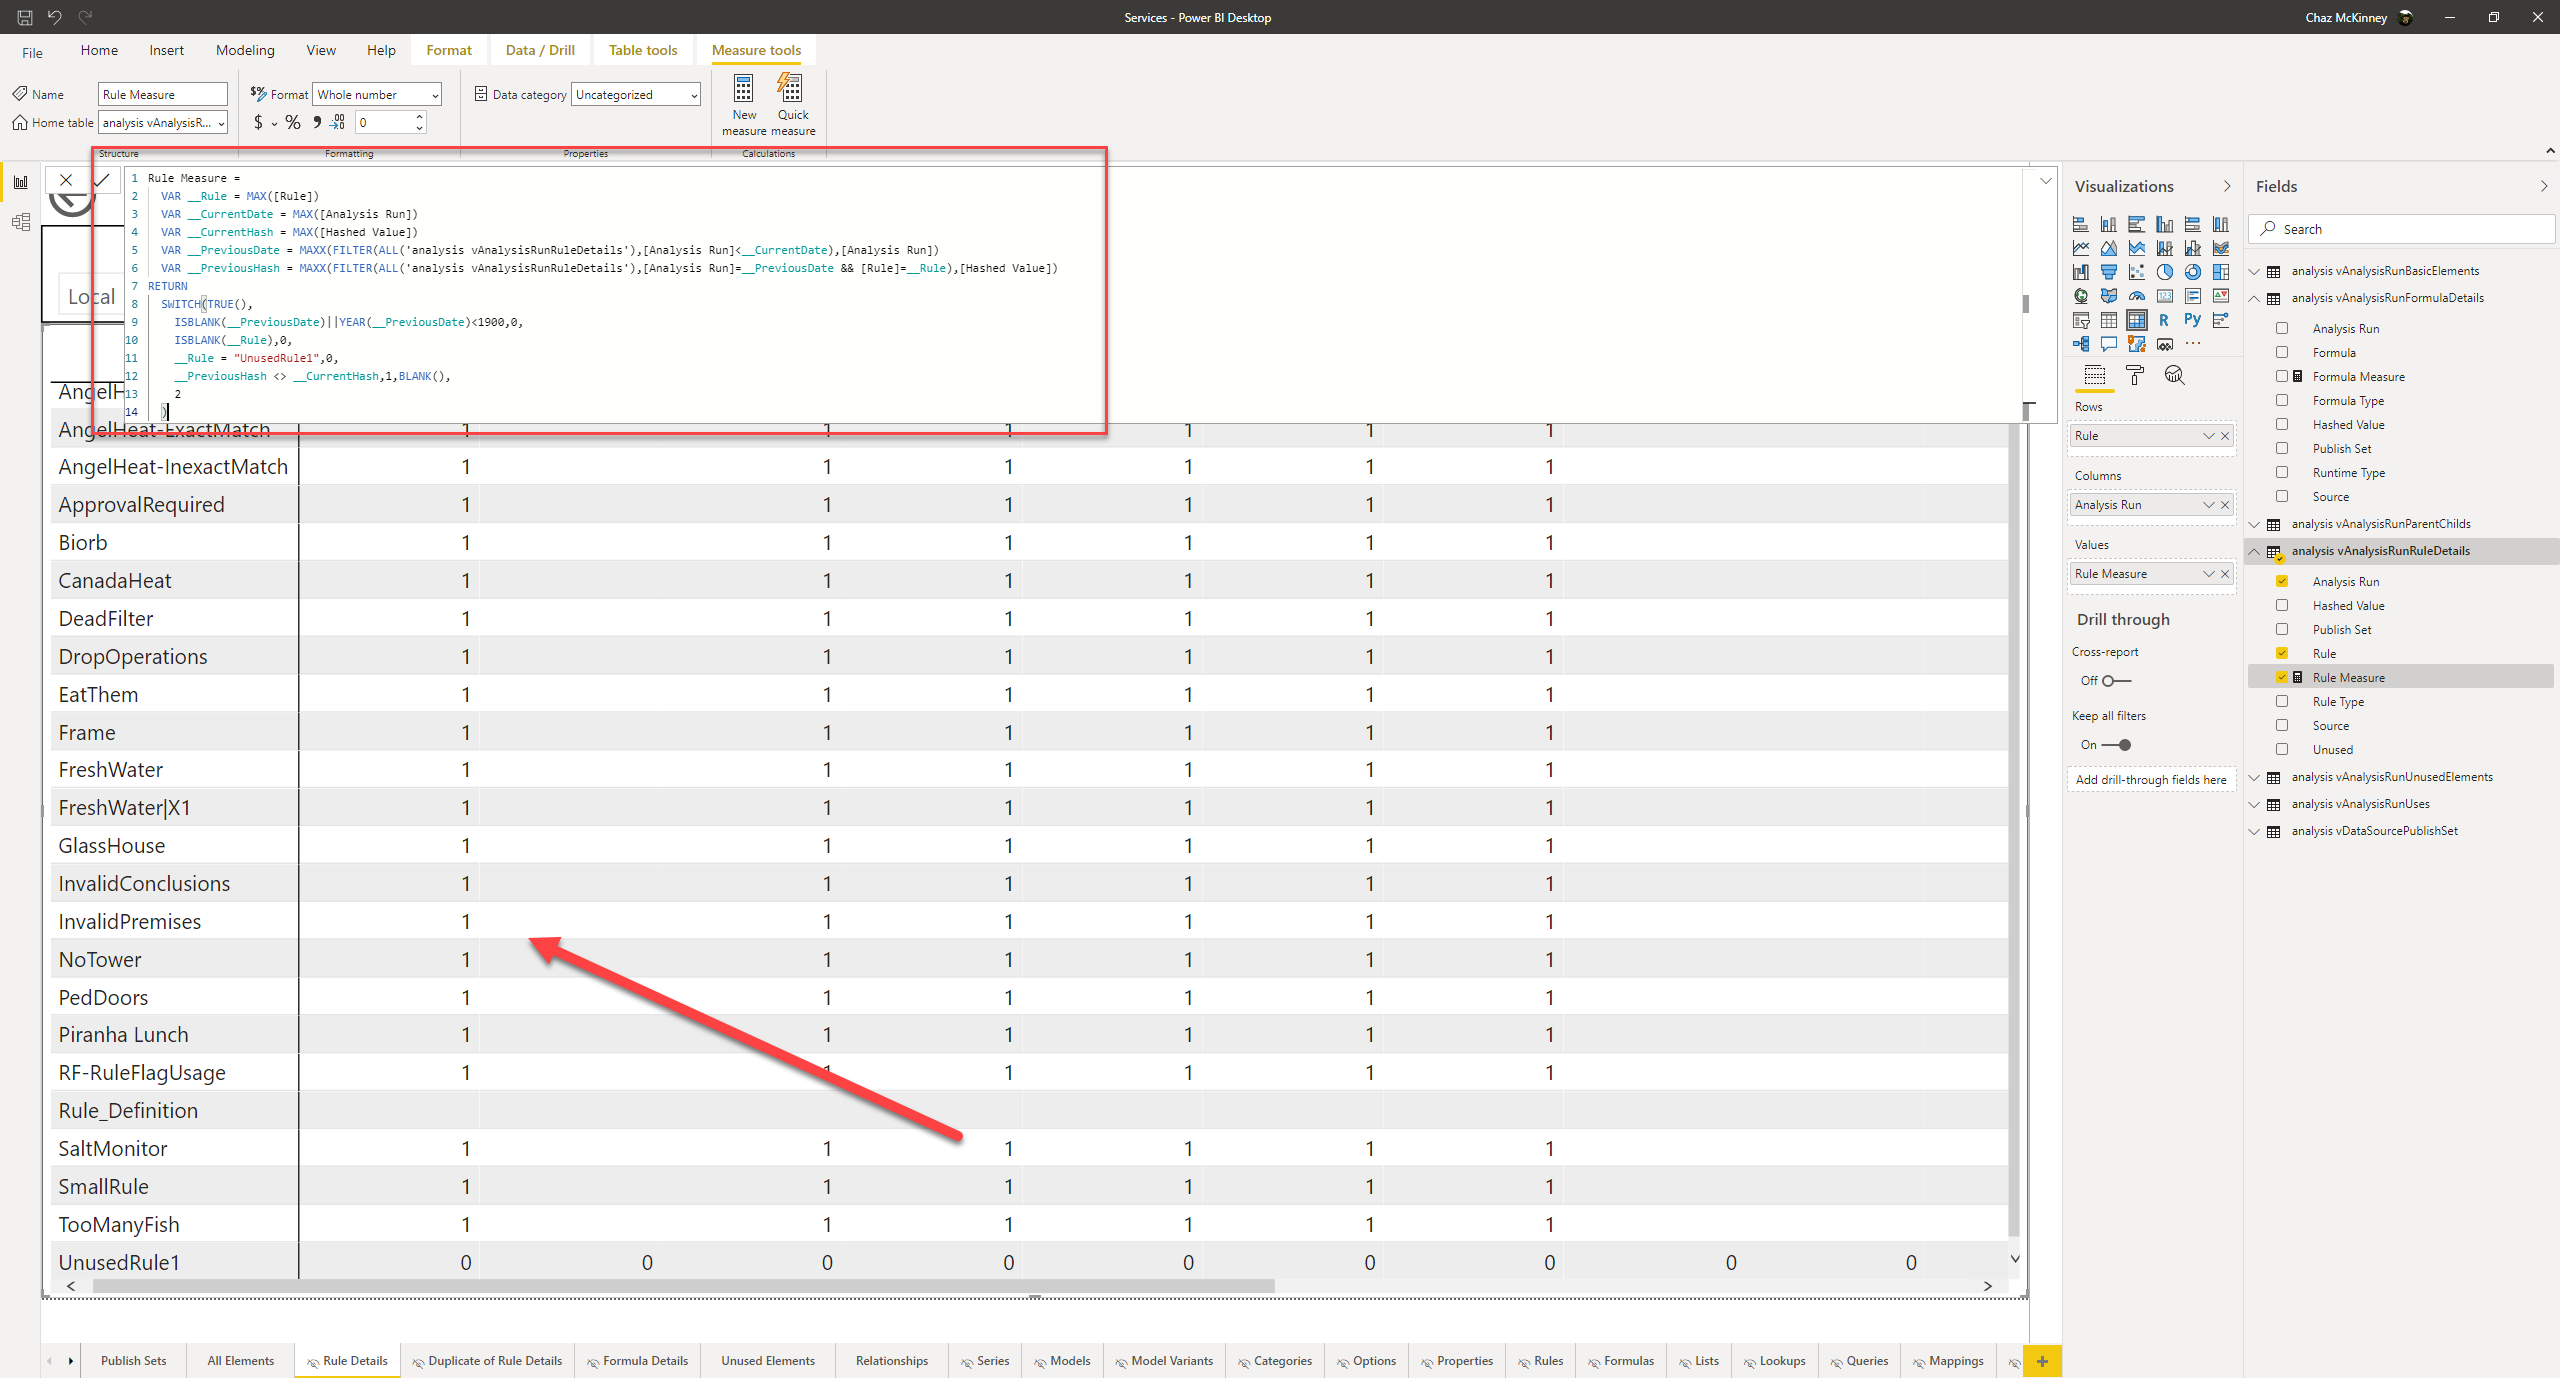Pick the Funnel chart visual

click(x=2108, y=272)
